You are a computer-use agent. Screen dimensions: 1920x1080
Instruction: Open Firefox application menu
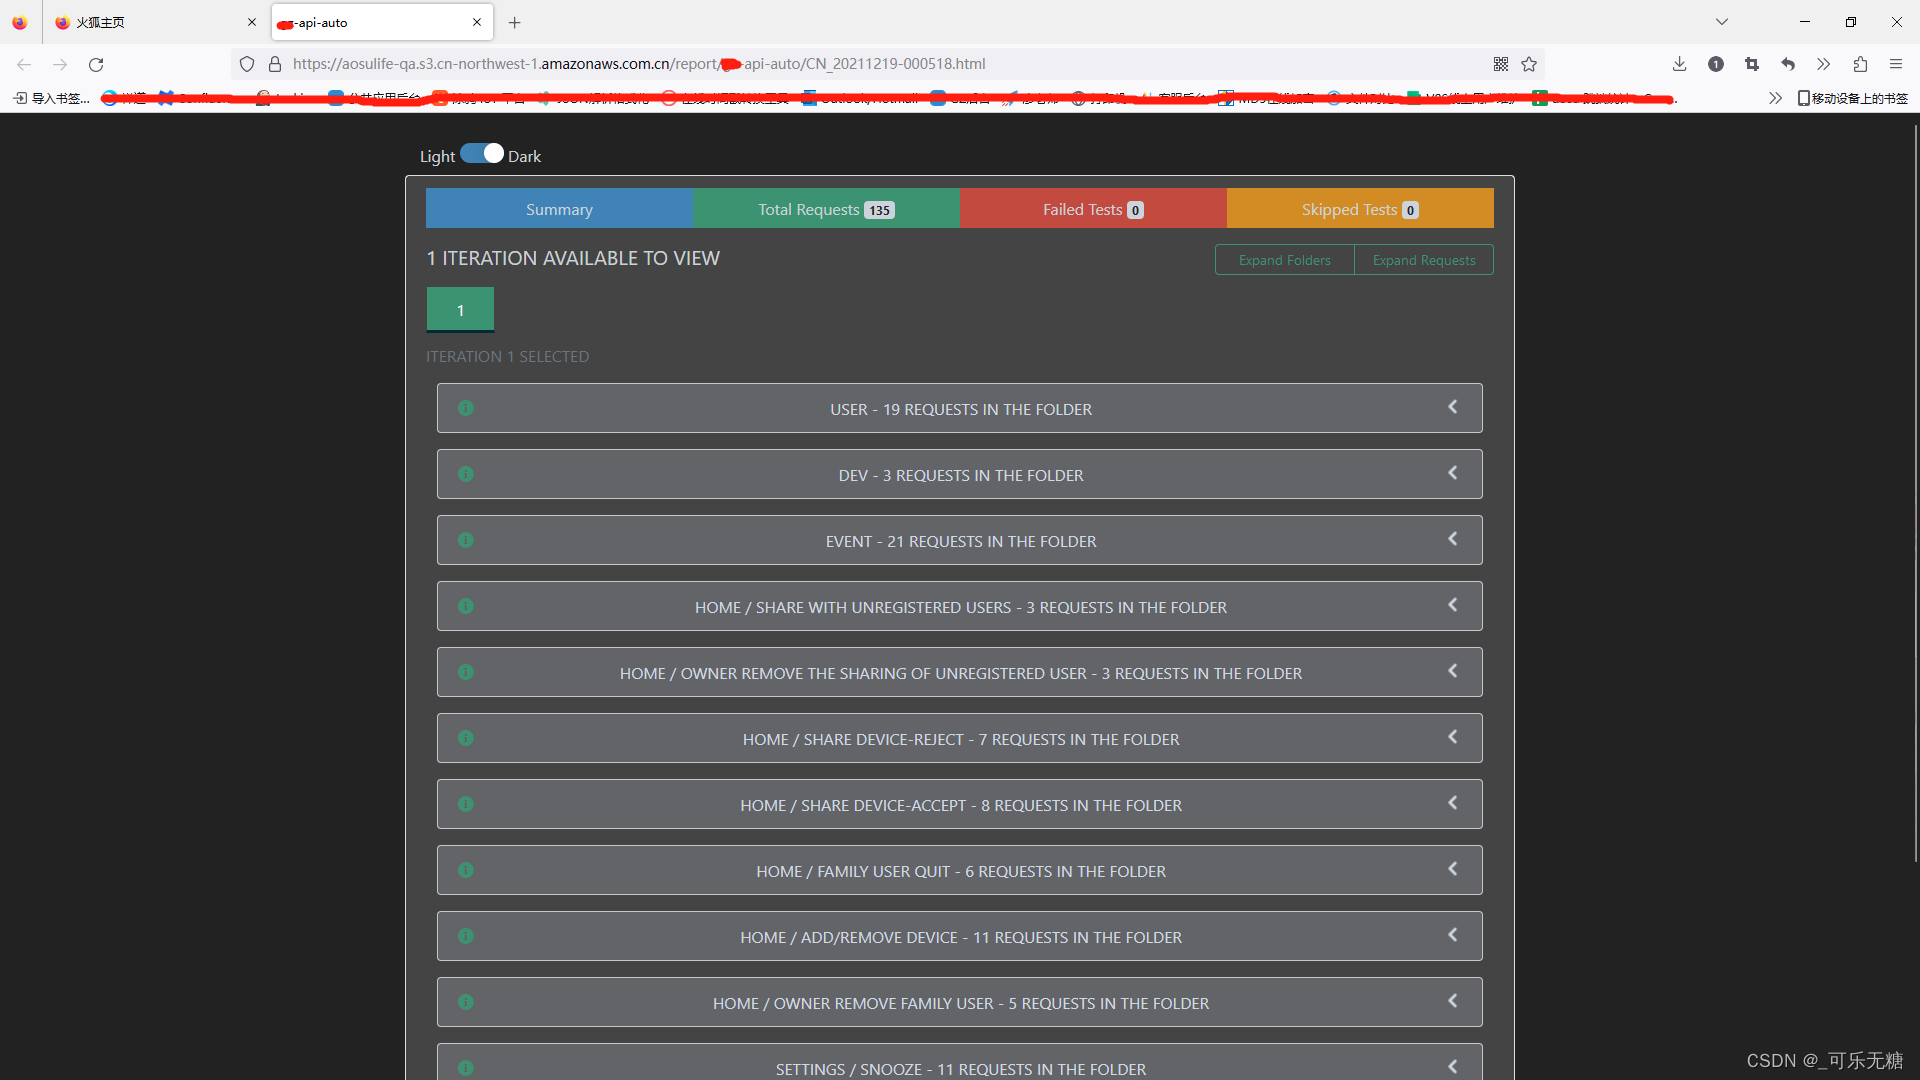tap(1896, 64)
